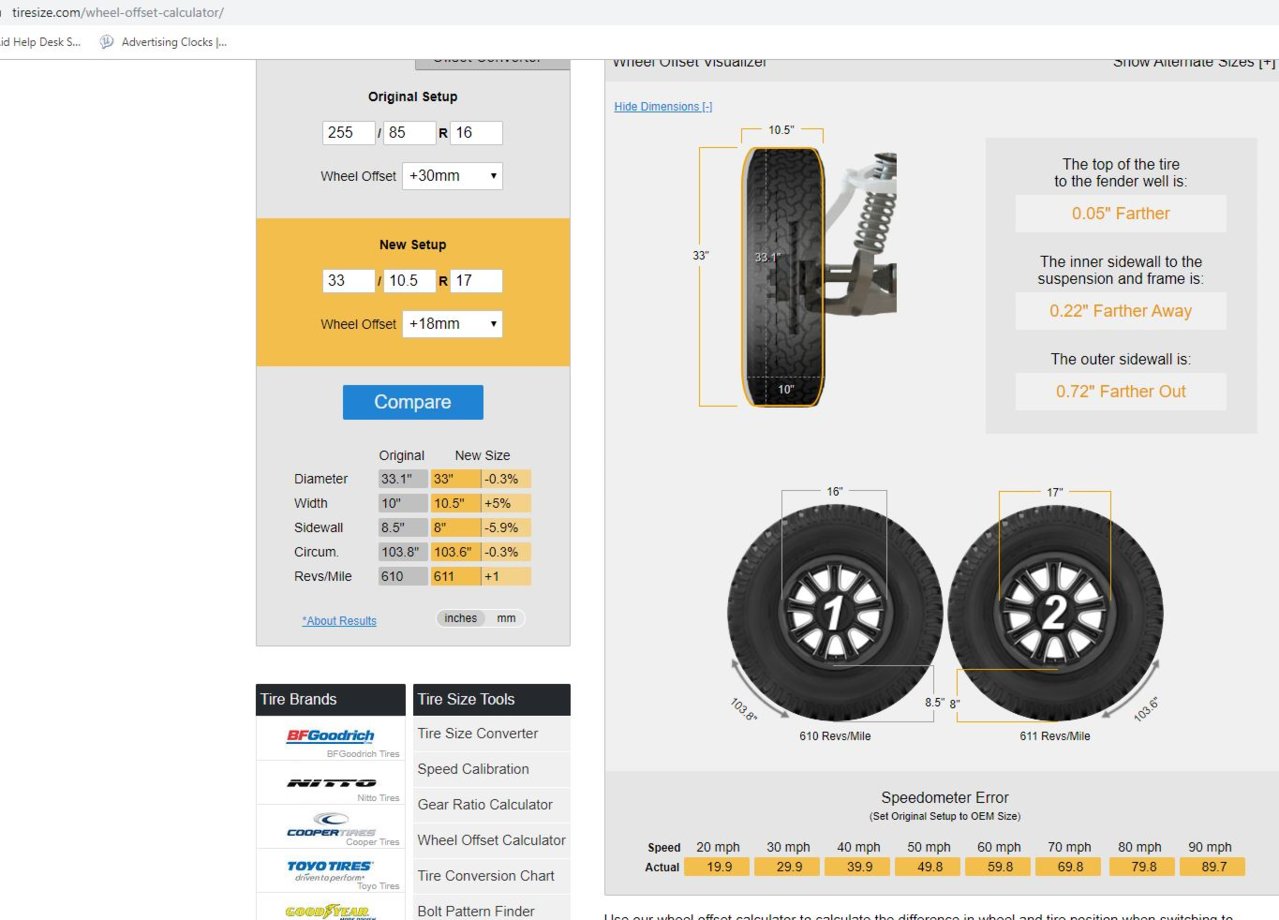The image size is (1279, 920).
Task: Open the About Results link
Action: (339, 621)
